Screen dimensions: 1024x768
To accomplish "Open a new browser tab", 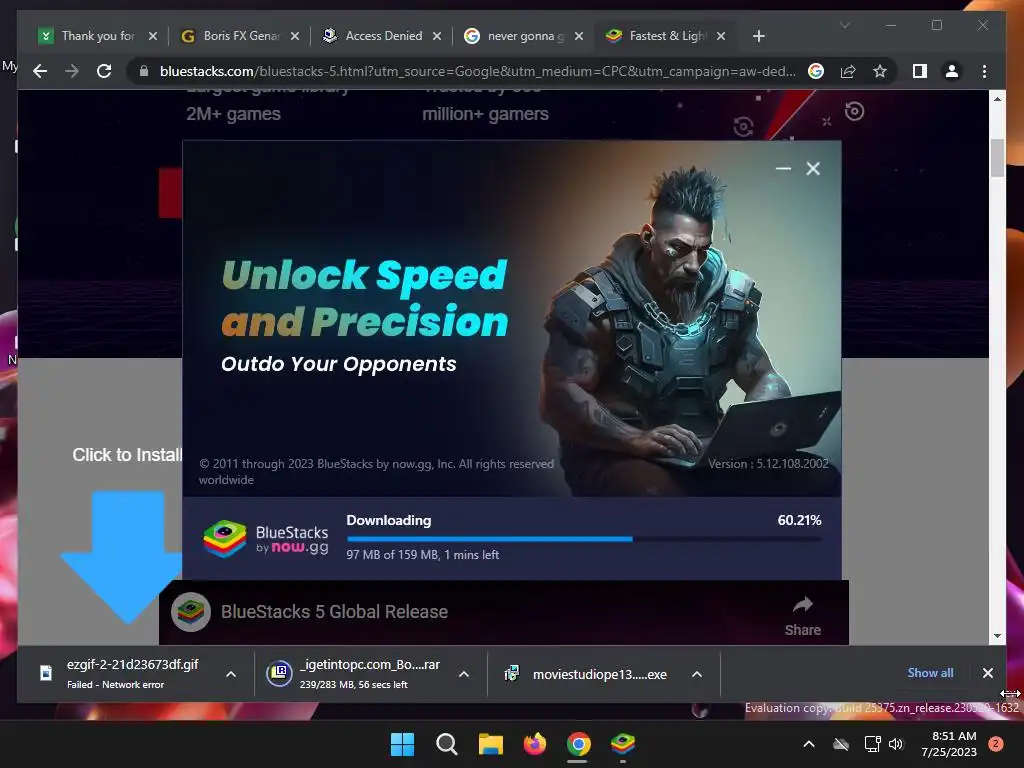I will [758, 36].
